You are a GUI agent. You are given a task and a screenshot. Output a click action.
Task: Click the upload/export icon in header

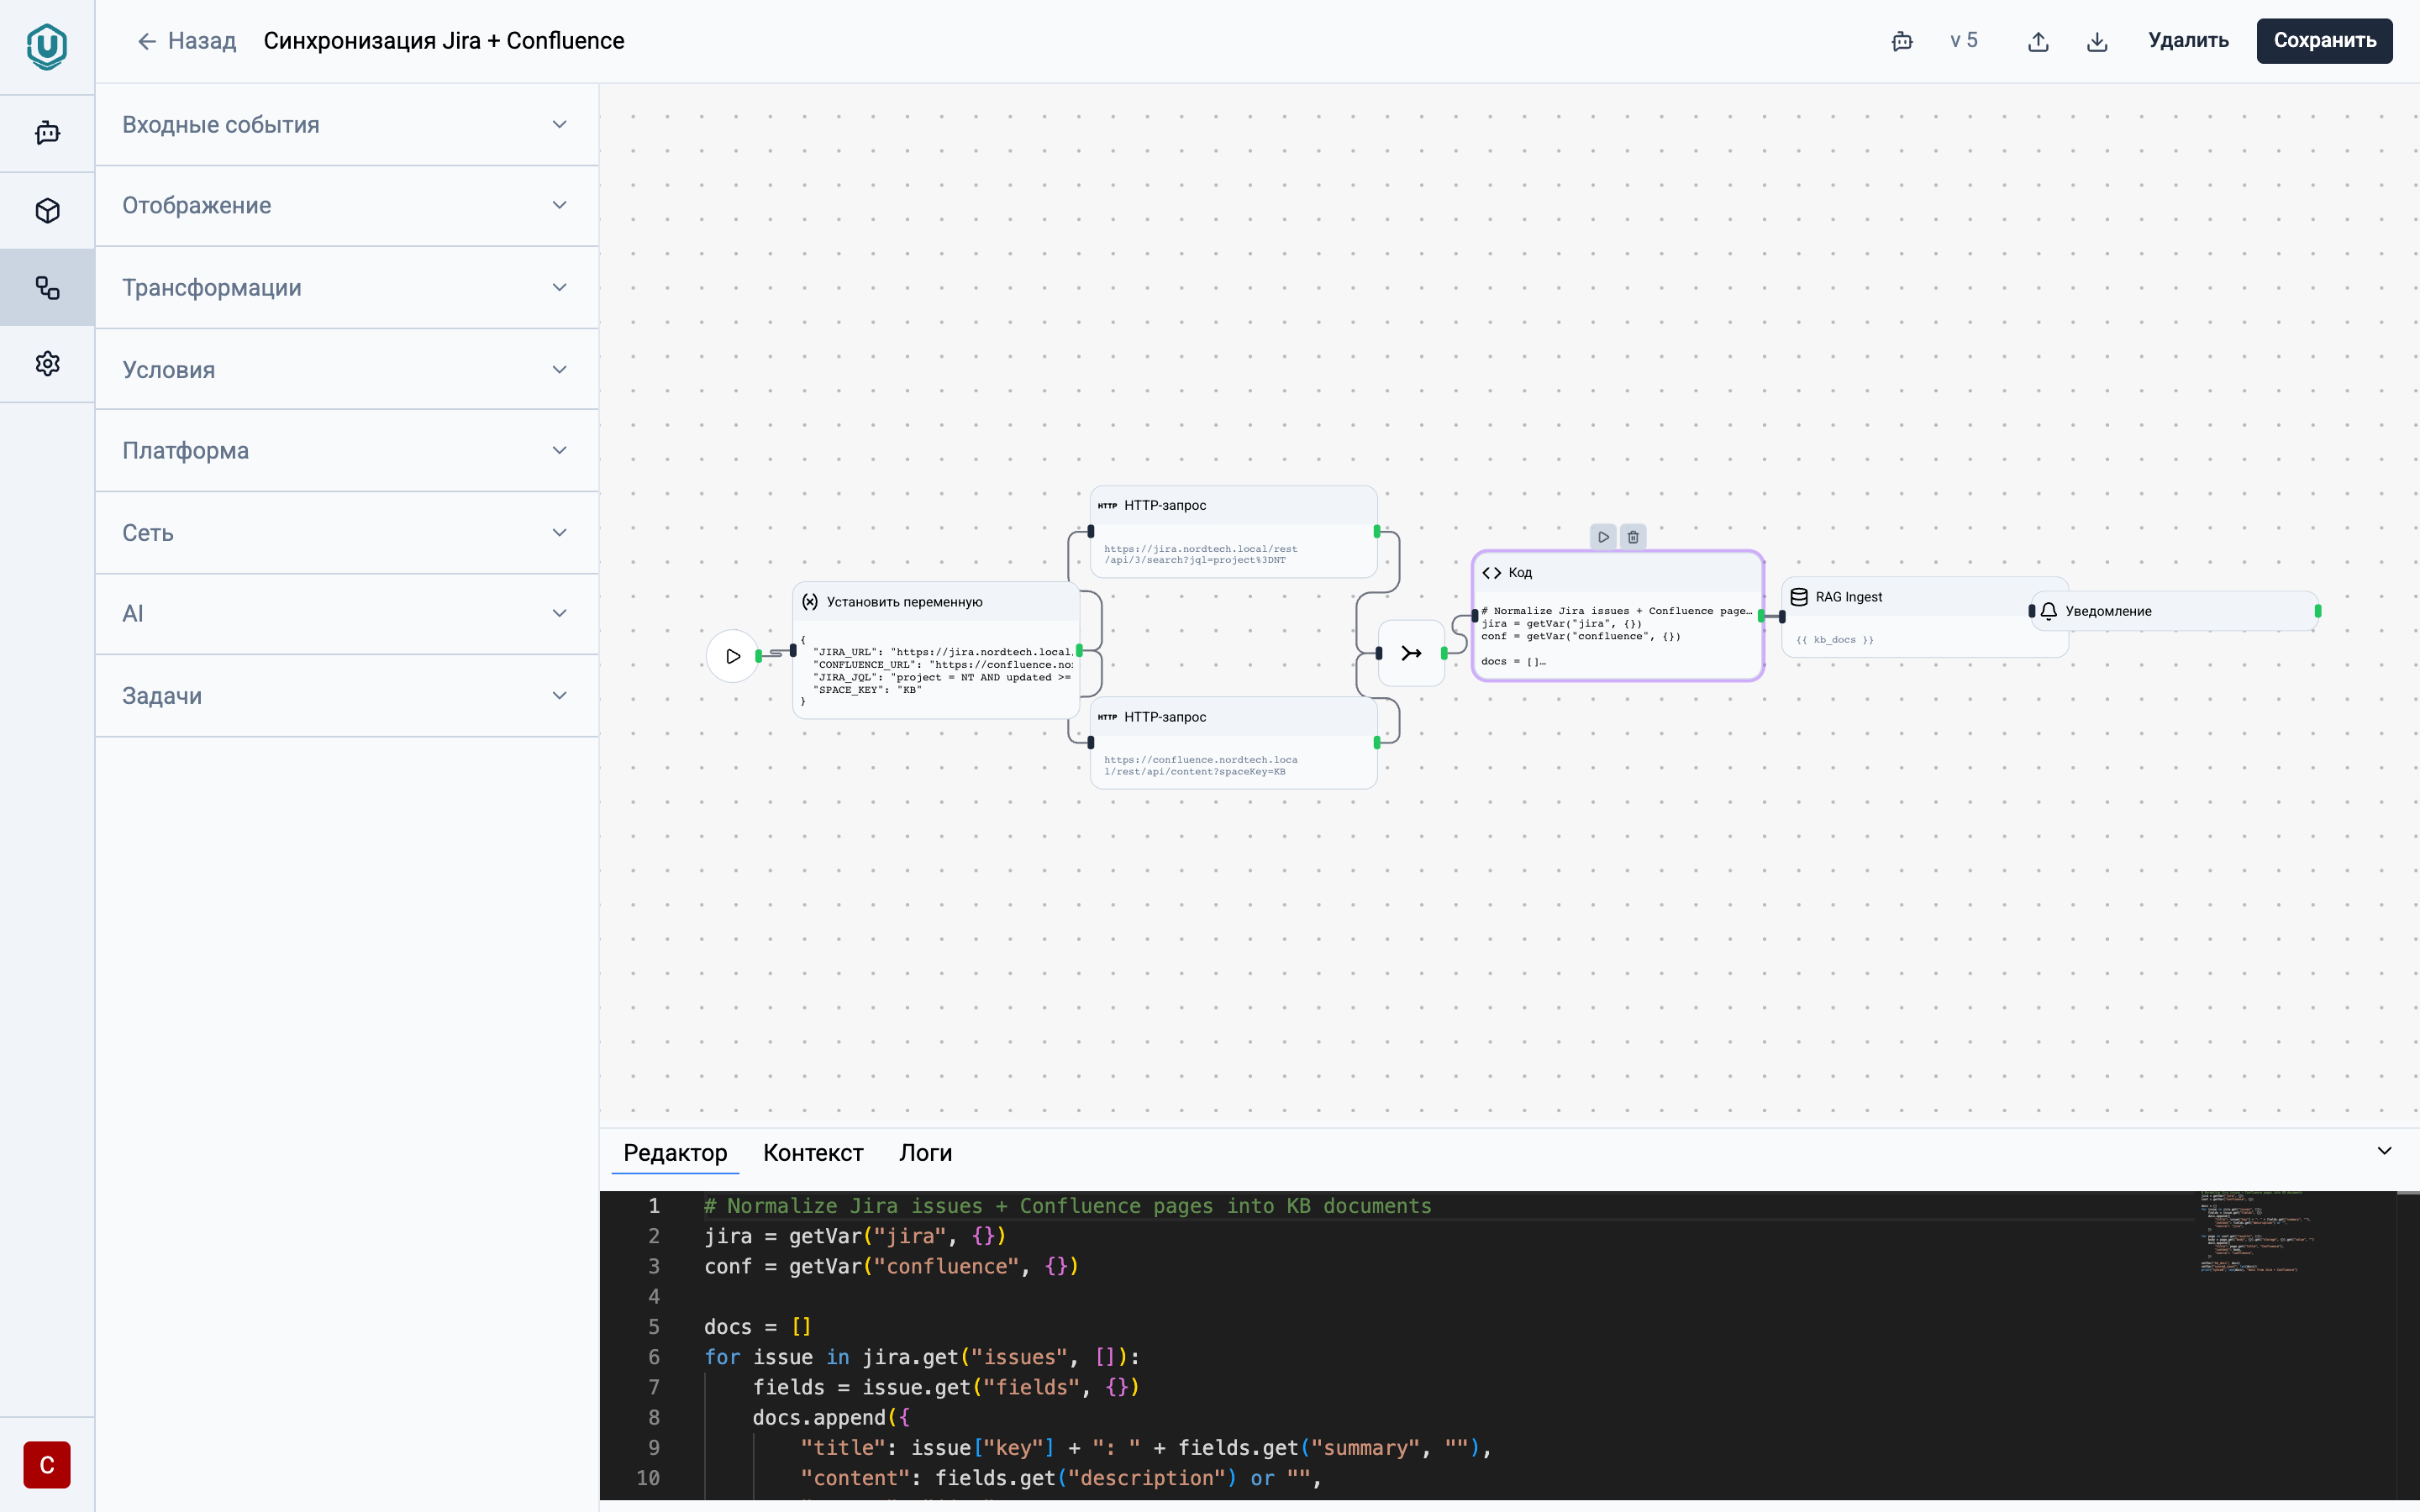point(2038,41)
